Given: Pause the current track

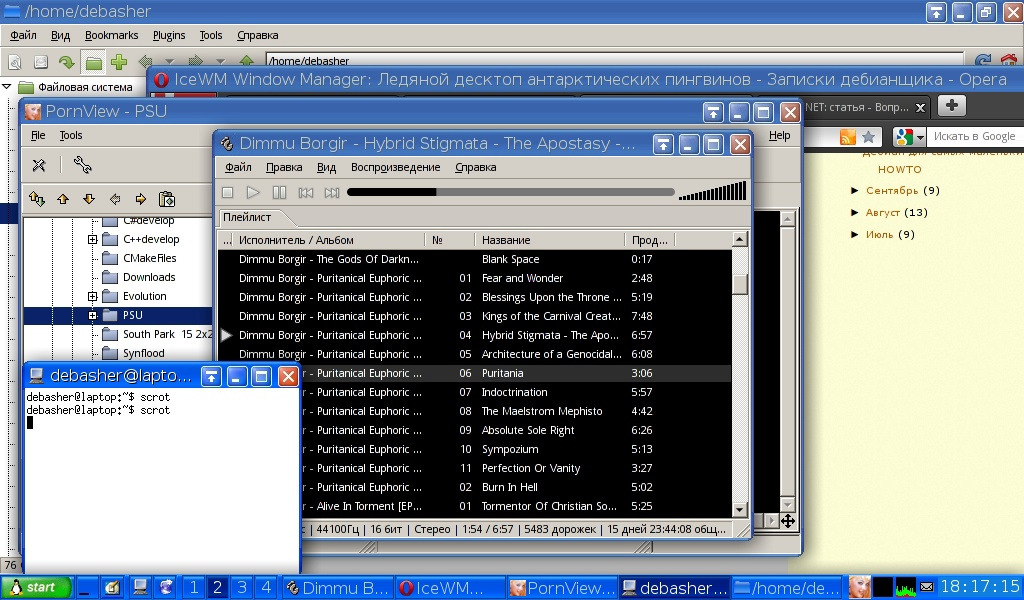Looking at the screenshot, I should [x=279, y=192].
